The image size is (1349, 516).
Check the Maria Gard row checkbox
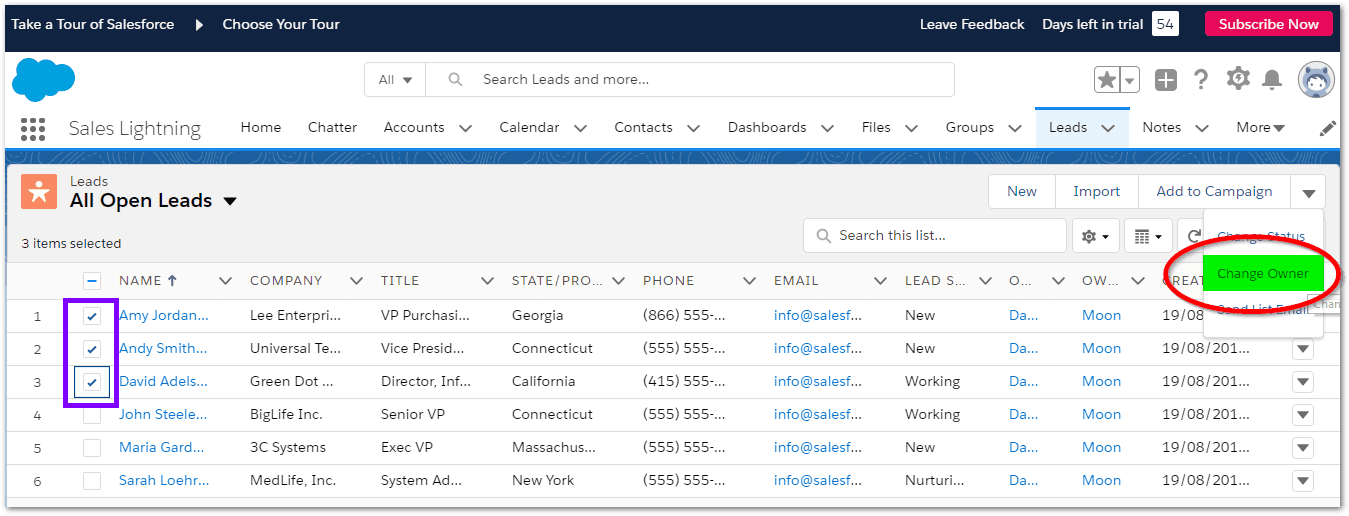point(92,448)
